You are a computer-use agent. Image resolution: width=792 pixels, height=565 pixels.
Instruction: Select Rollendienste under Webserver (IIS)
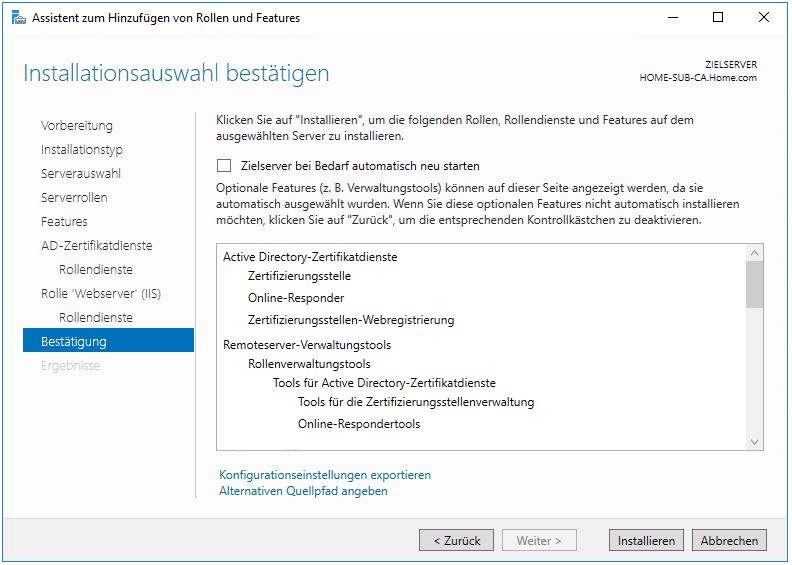coord(96,318)
